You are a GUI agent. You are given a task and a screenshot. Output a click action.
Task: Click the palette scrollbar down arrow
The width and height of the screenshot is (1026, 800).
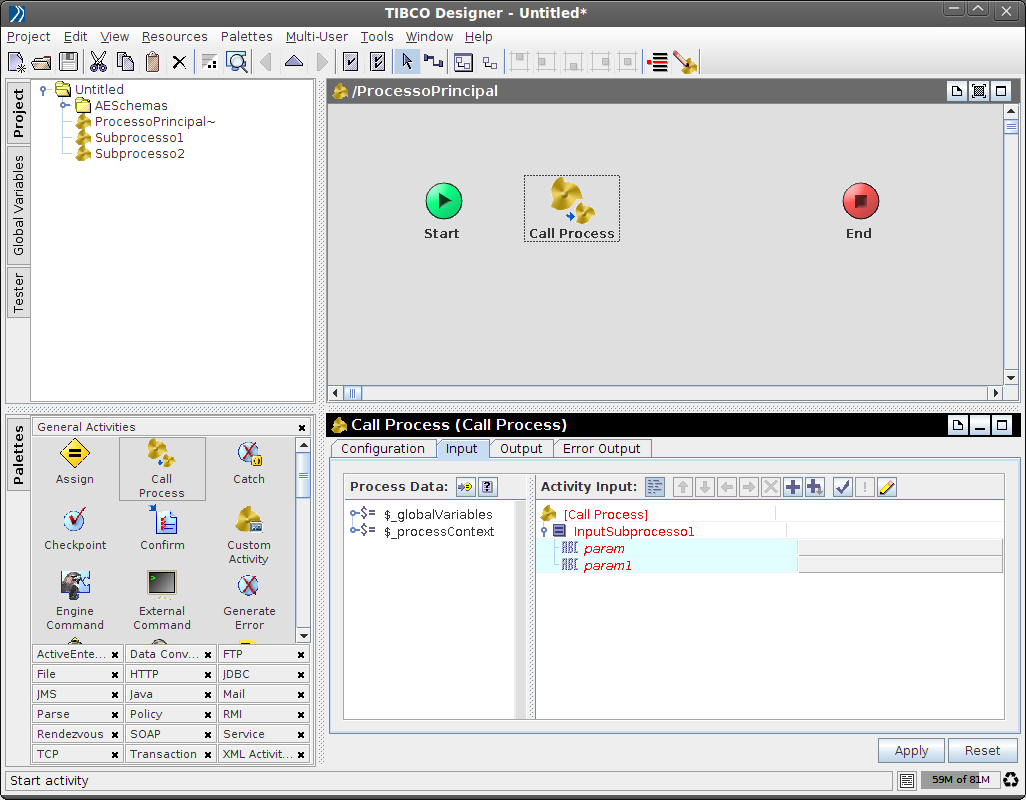coord(304,636)
